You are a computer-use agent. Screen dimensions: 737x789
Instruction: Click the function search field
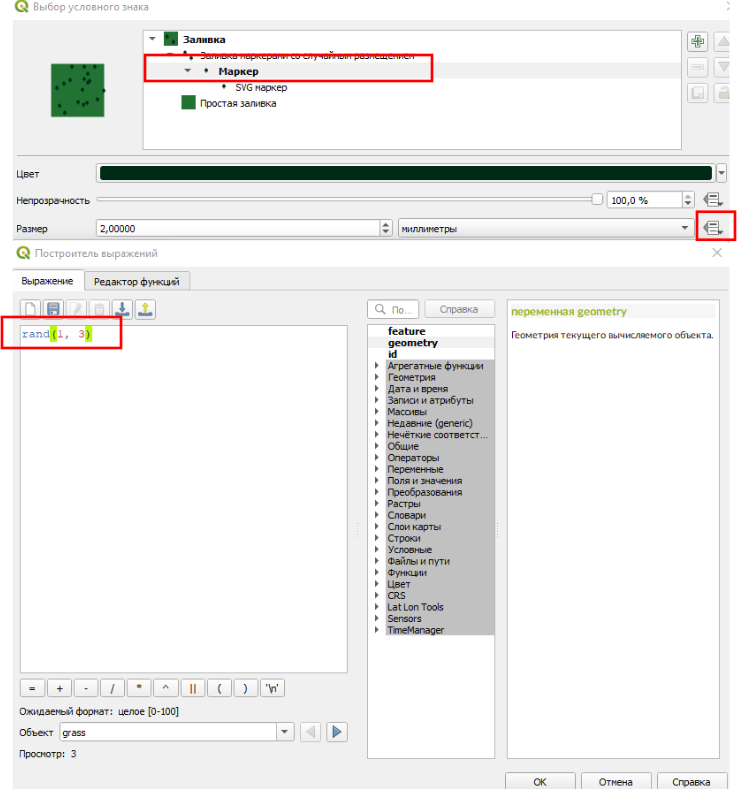tap(394, 309)
